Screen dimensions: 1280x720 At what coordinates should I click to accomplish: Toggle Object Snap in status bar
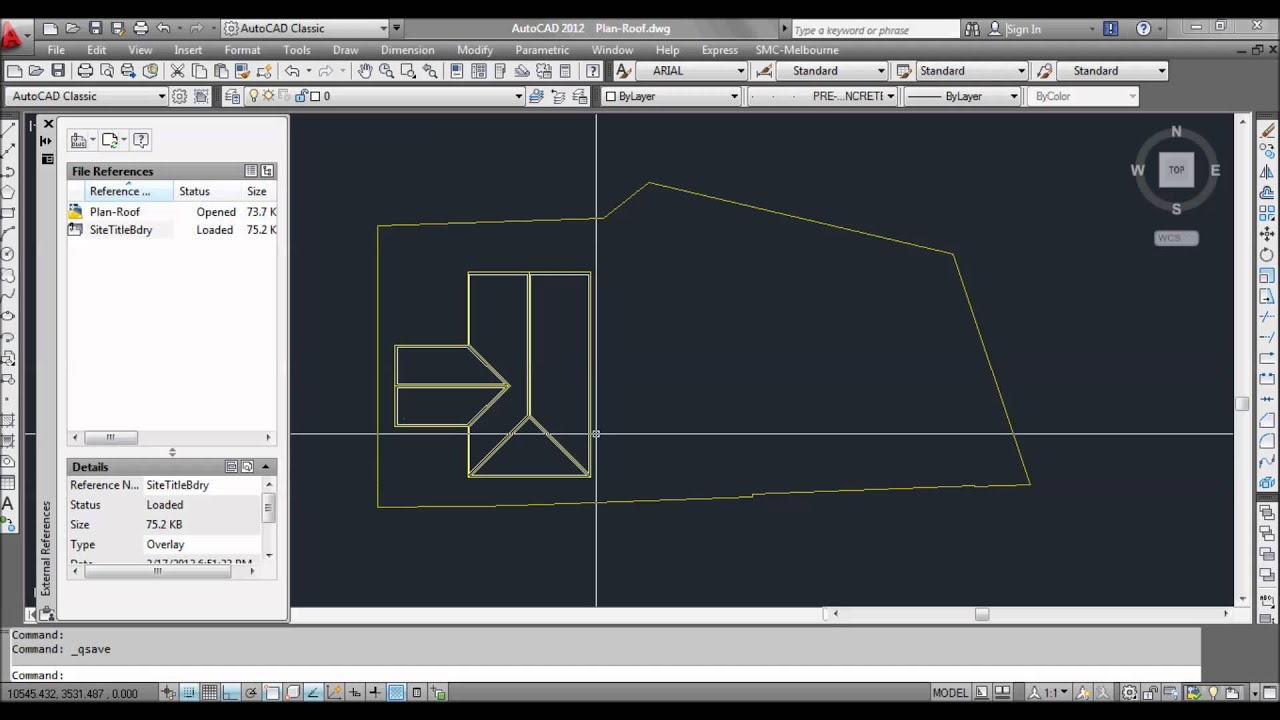(x=272, y=692)
